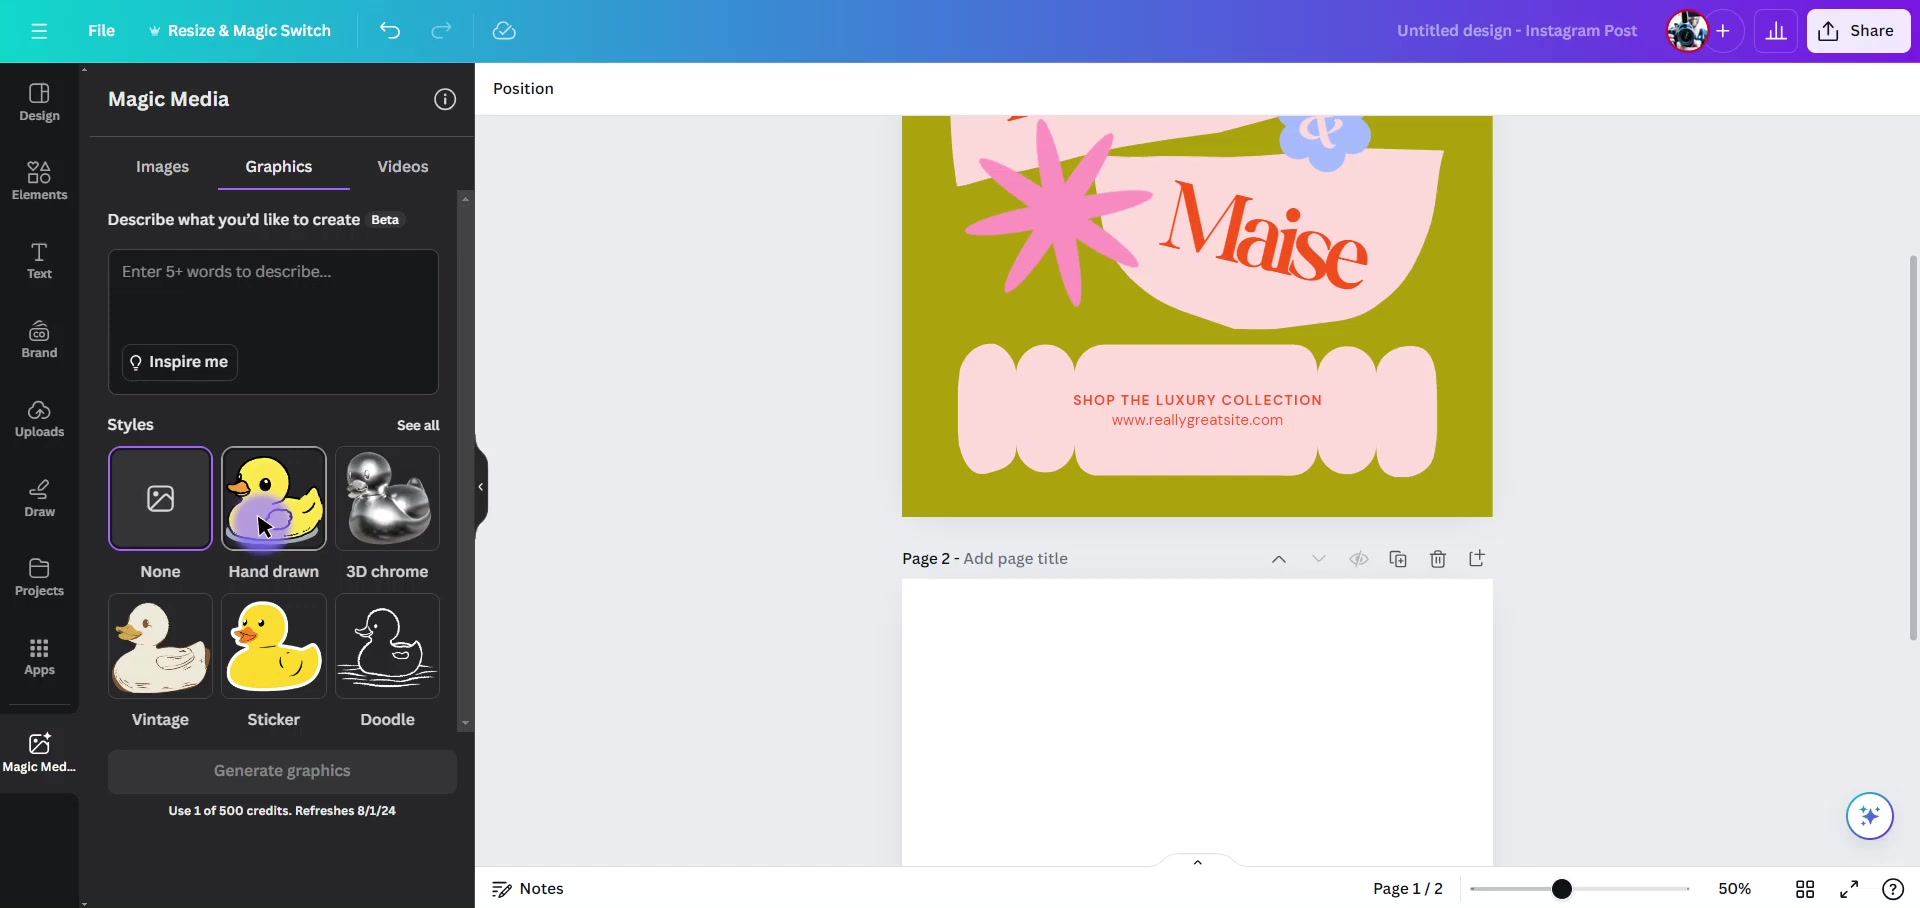Screen dimensions: 1920x908
Task: Open Magic Media info icon
Action: (x=445, y=99)
